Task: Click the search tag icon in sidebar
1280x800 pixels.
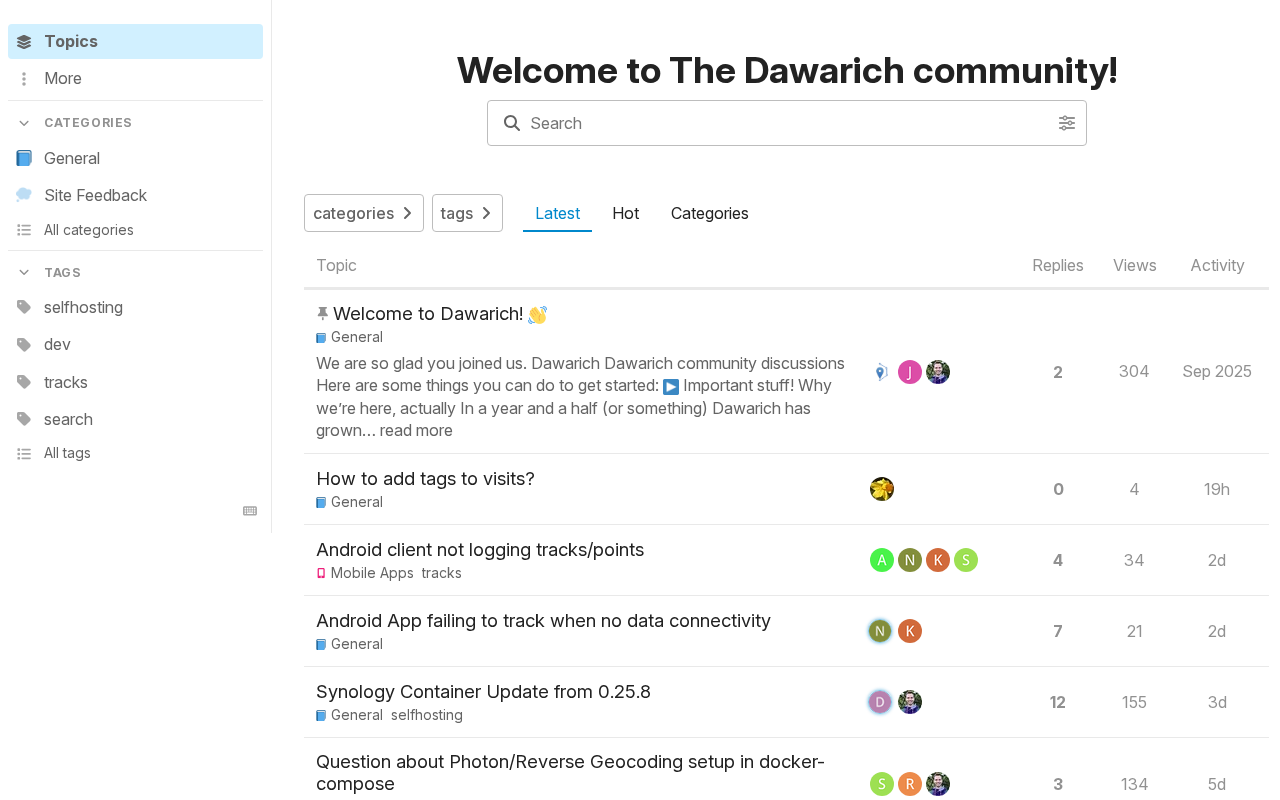Action: pos(24,419)
